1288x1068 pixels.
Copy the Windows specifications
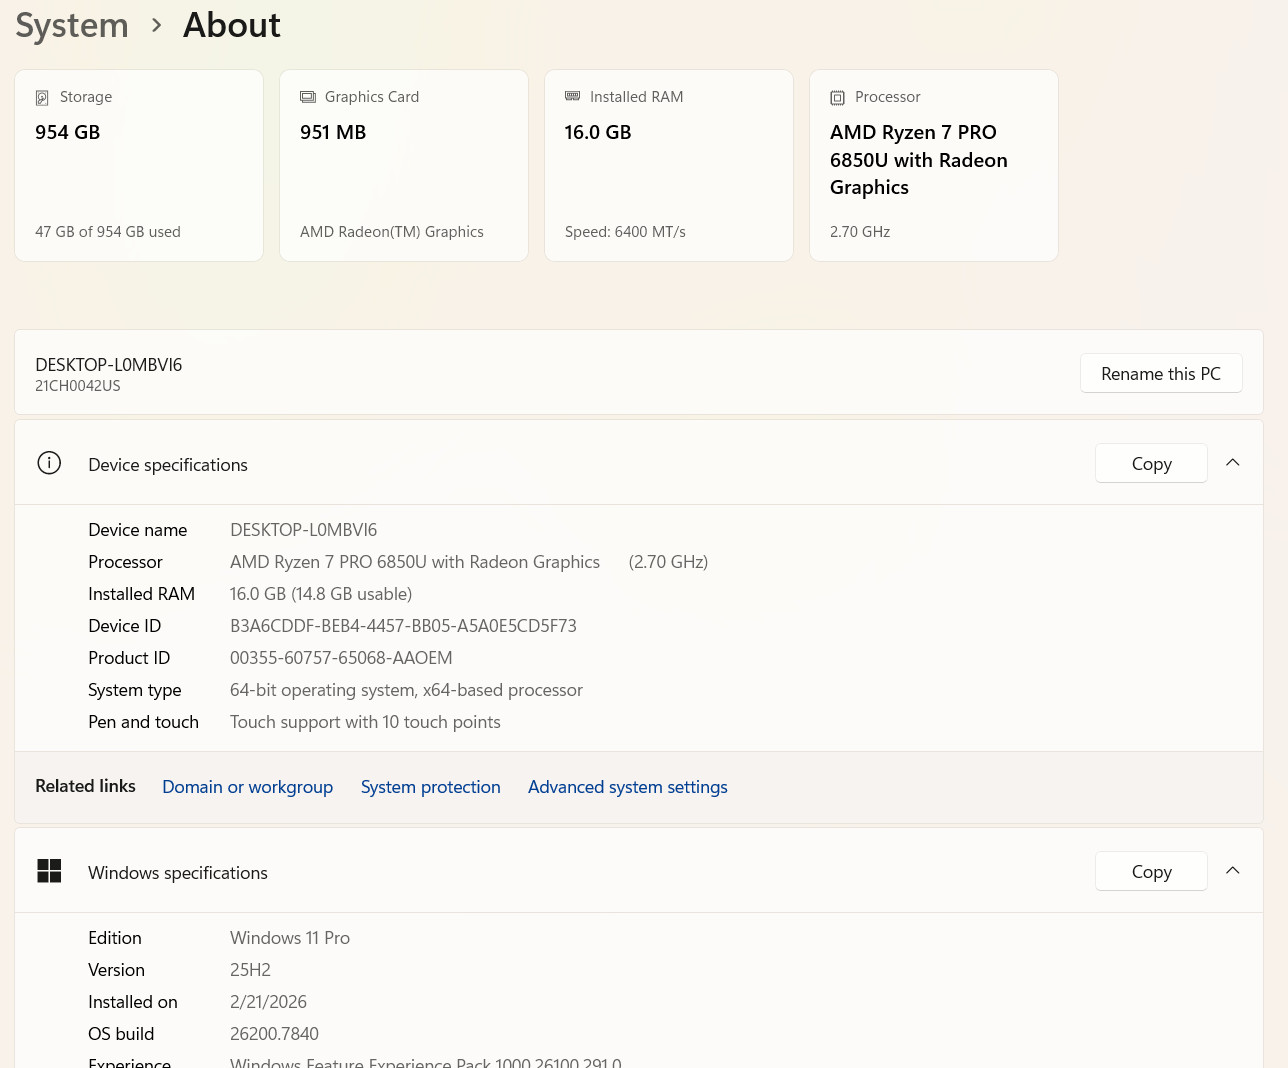(1151, 871)
